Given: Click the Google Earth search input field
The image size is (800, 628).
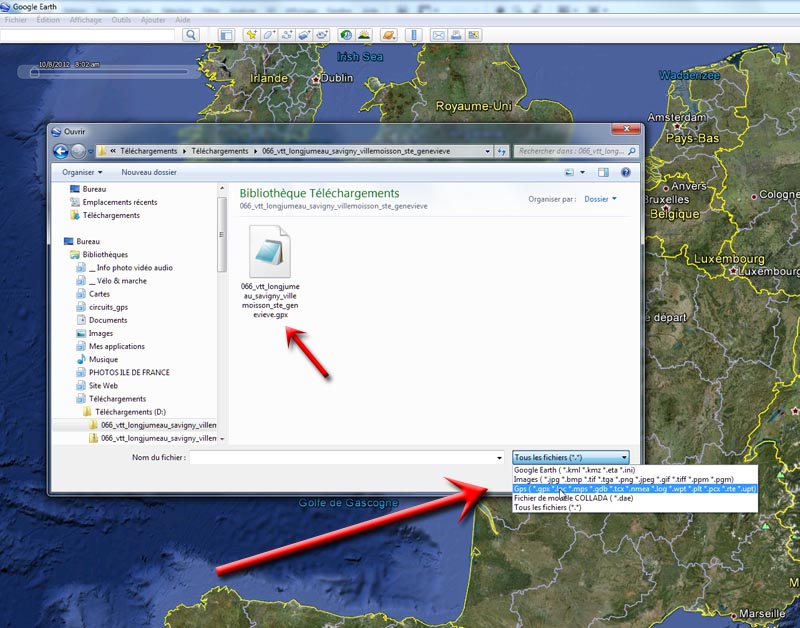Looking at the screenshot, I should [87, 35].
